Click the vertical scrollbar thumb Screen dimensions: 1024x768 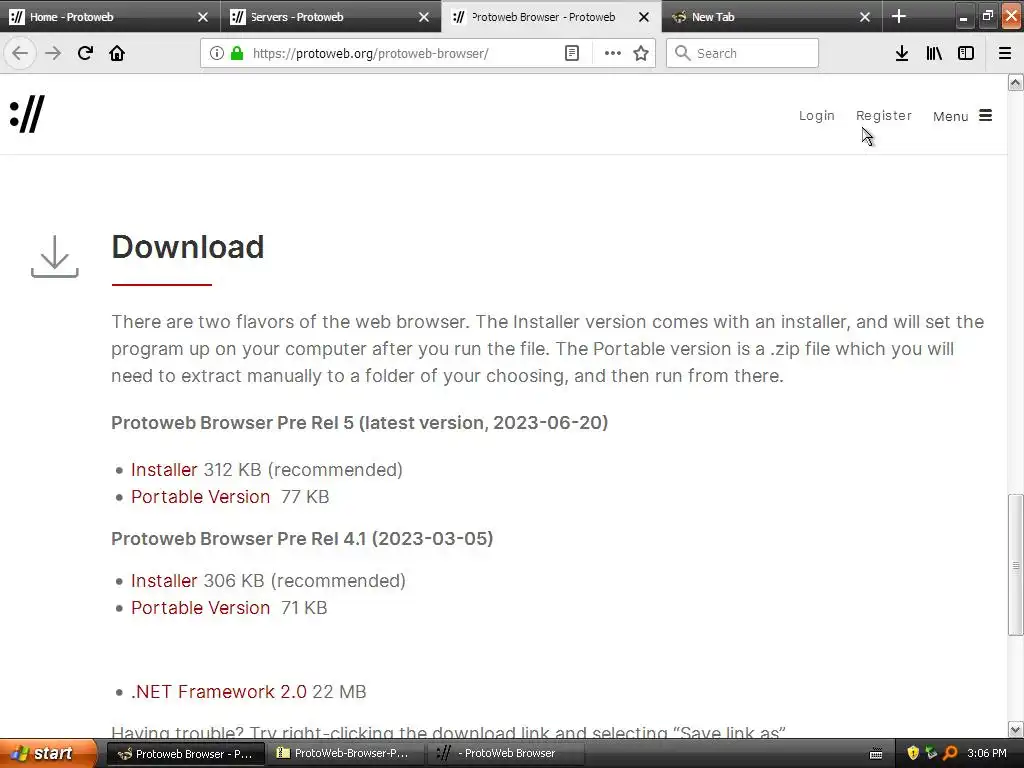pos(1016,565)
